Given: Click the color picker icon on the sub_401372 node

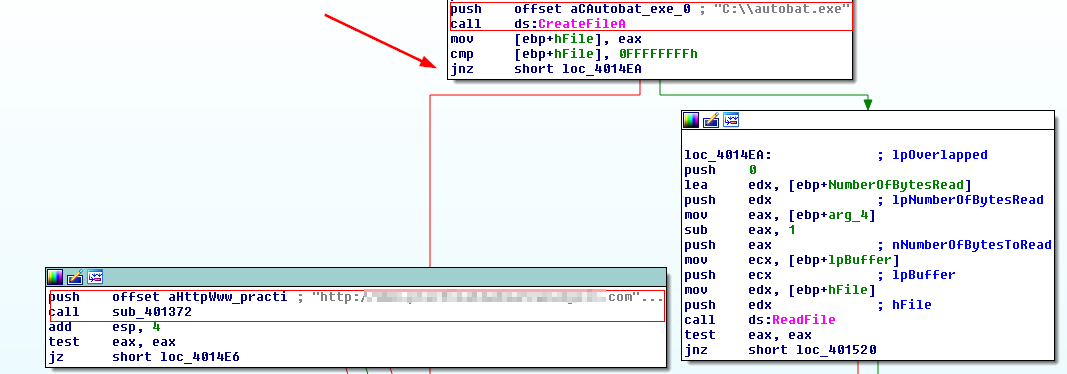Looking at the screenshot, I should pyautogui.click(x=55, y=277).
